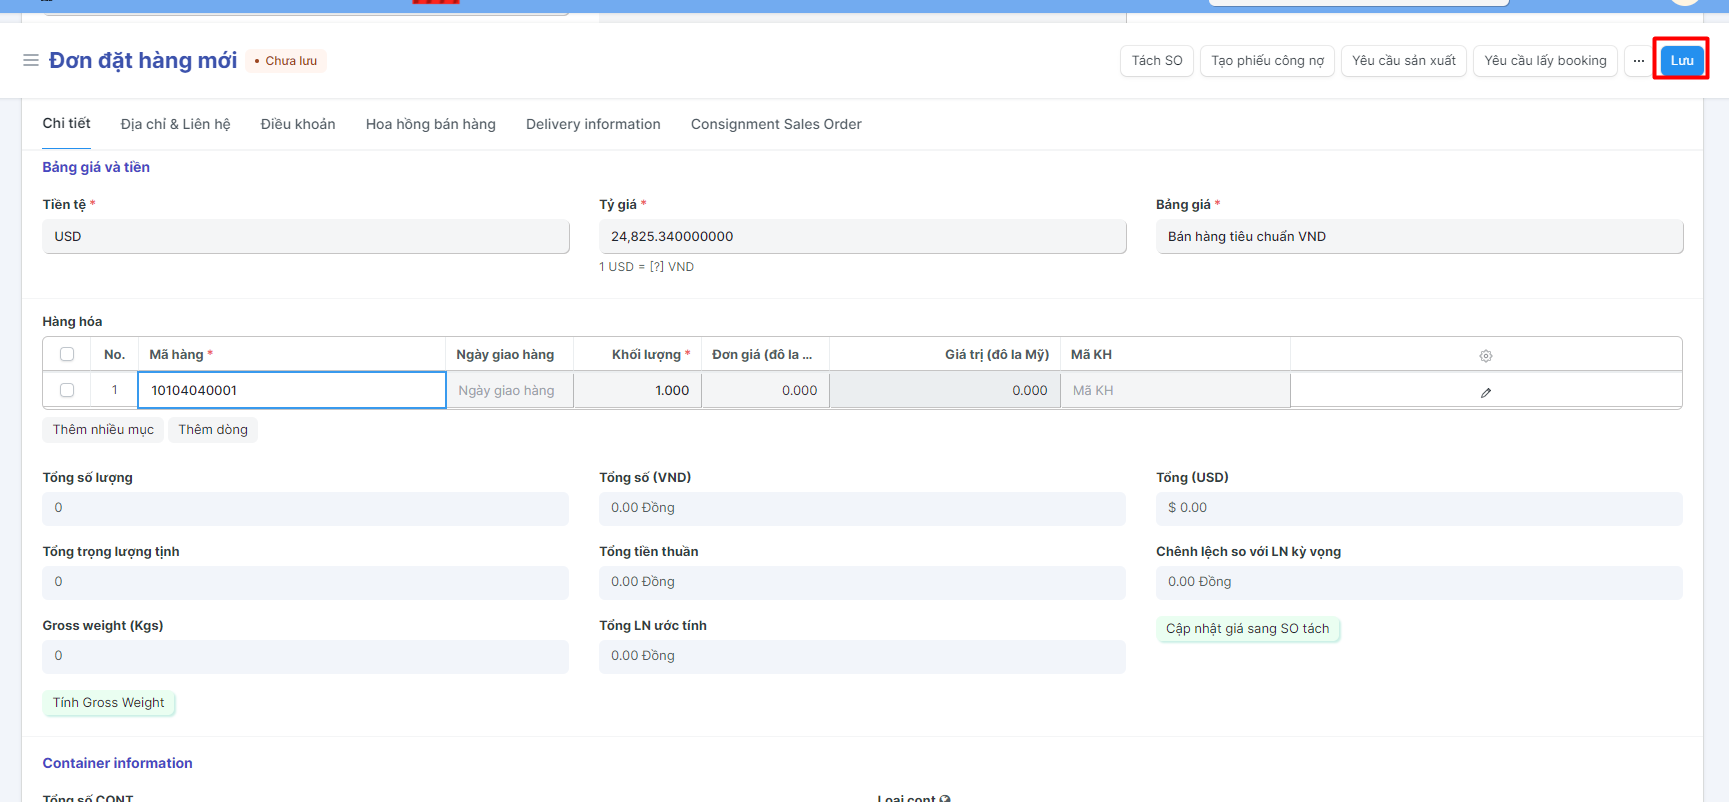Select all rows checkbox in Hàng hóa header

[x=67, y=354]
